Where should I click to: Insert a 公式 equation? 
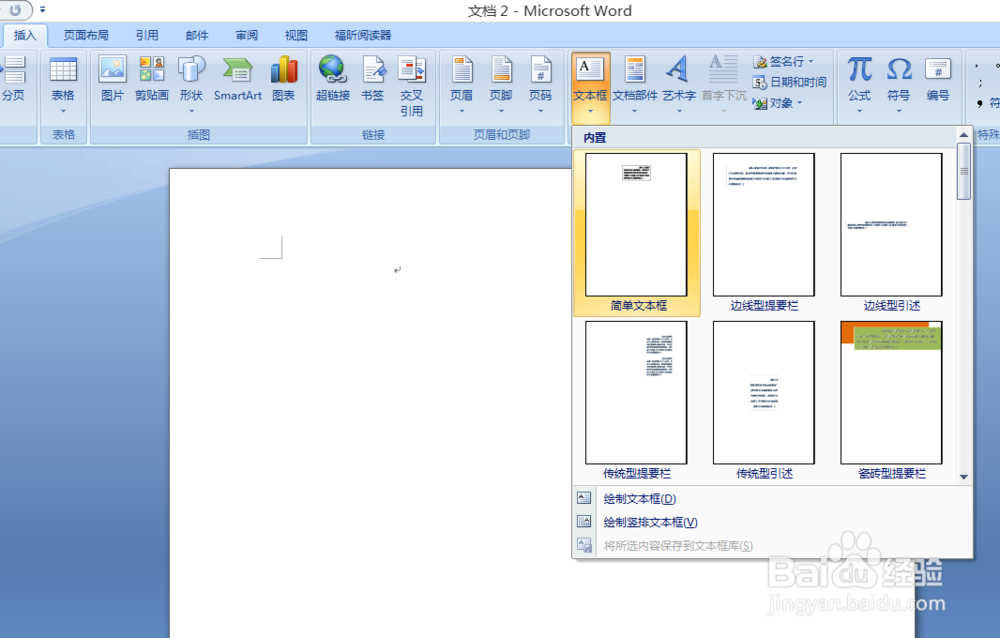click(859, 84)
